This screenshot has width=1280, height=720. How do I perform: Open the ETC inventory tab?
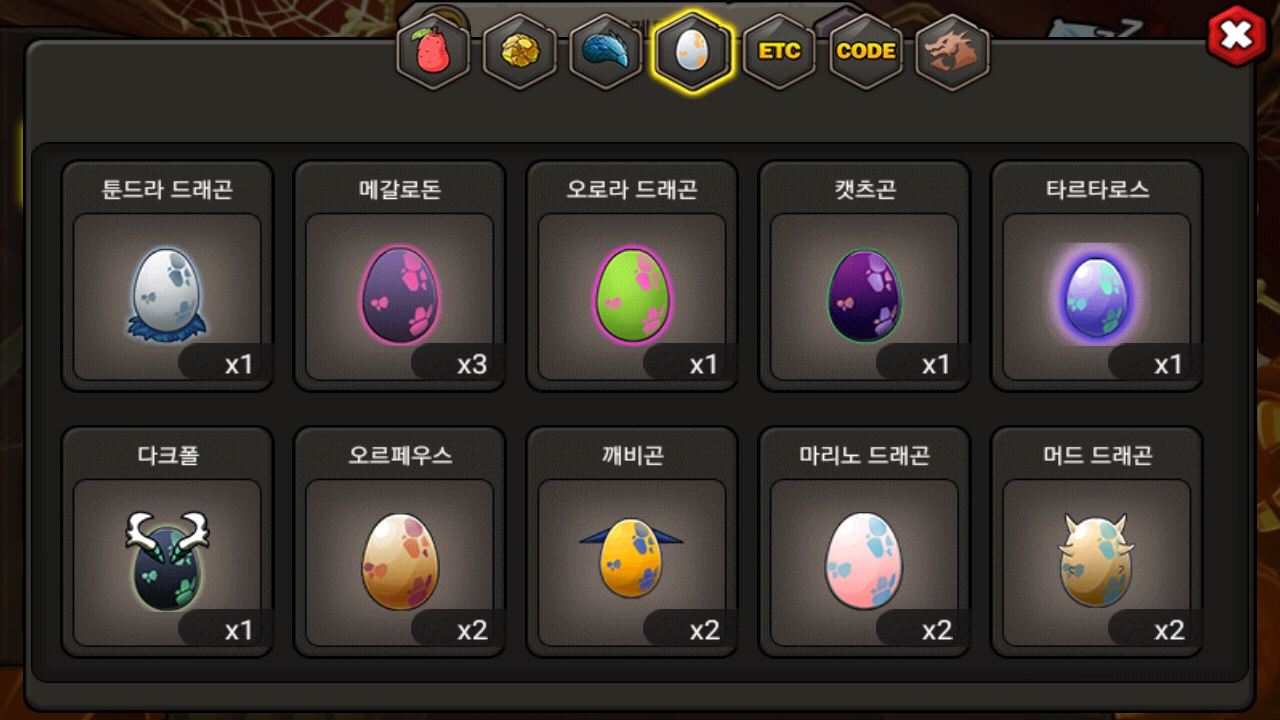click(779, 52)
